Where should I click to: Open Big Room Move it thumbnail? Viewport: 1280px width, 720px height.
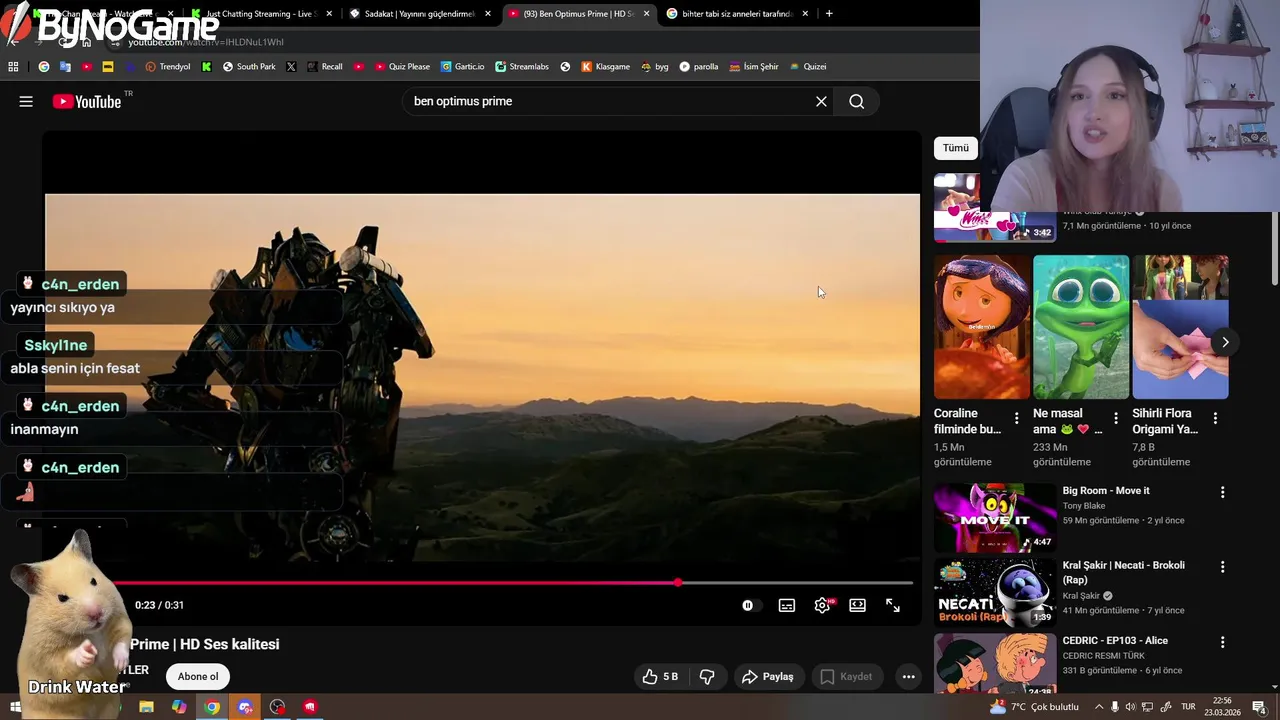coord(995,518)
